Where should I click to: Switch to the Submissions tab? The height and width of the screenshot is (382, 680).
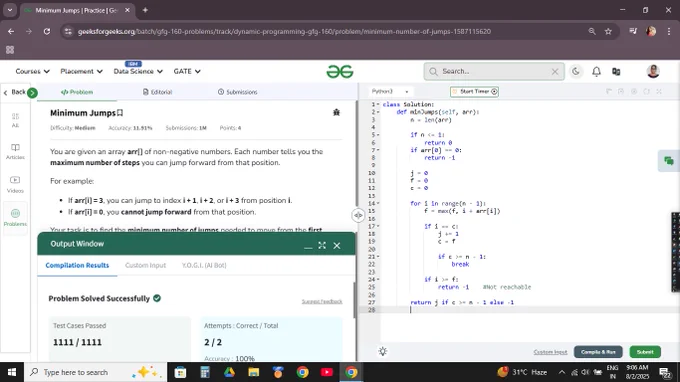pos(238,92)
